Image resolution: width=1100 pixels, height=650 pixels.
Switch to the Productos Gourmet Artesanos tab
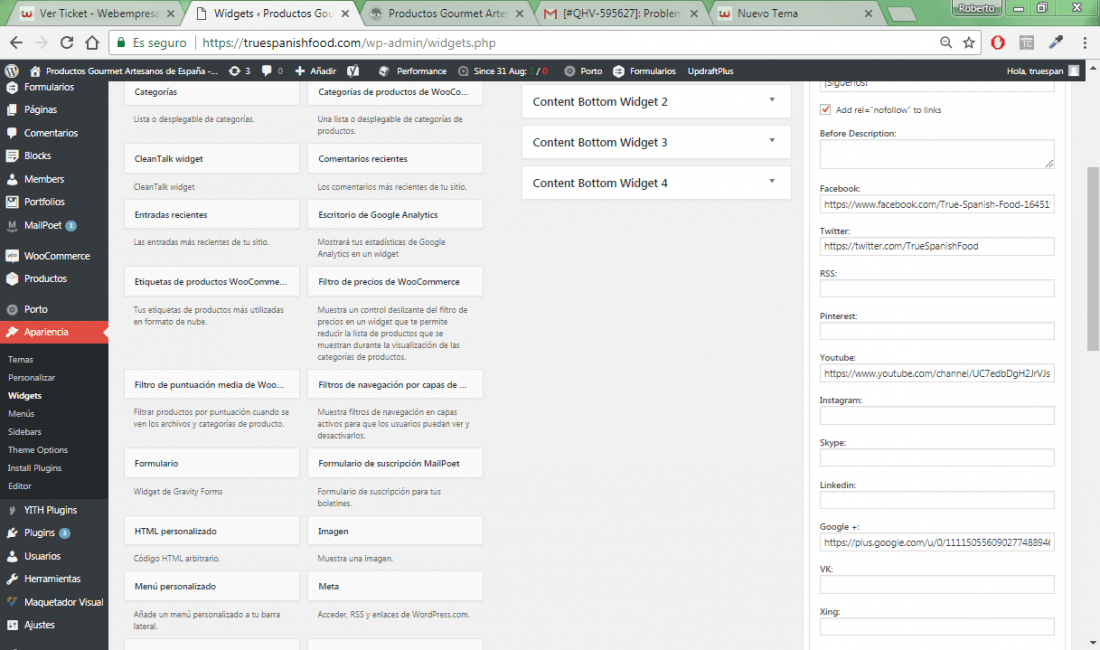pyautogui.click(x=447, y=13)
